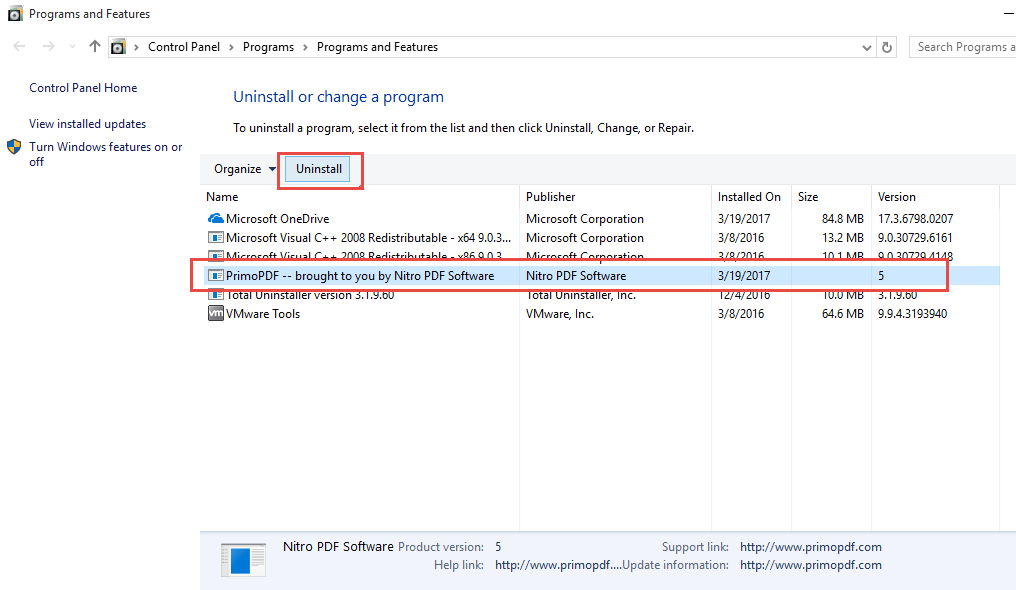Click the Uninstall button
Screen dimensions: 1016x590
319,169
